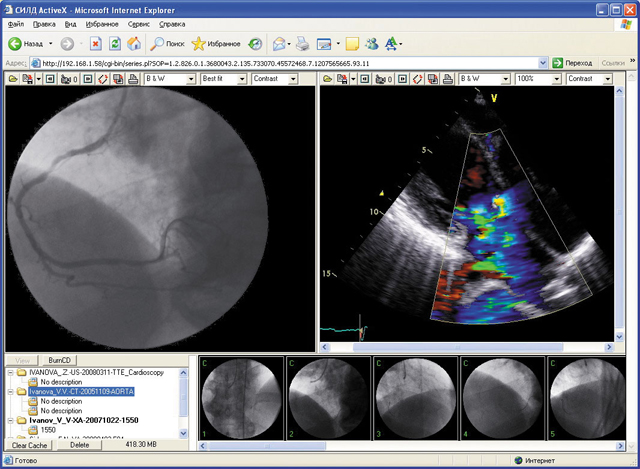Click the browser Refresh icon

point(115,44)
